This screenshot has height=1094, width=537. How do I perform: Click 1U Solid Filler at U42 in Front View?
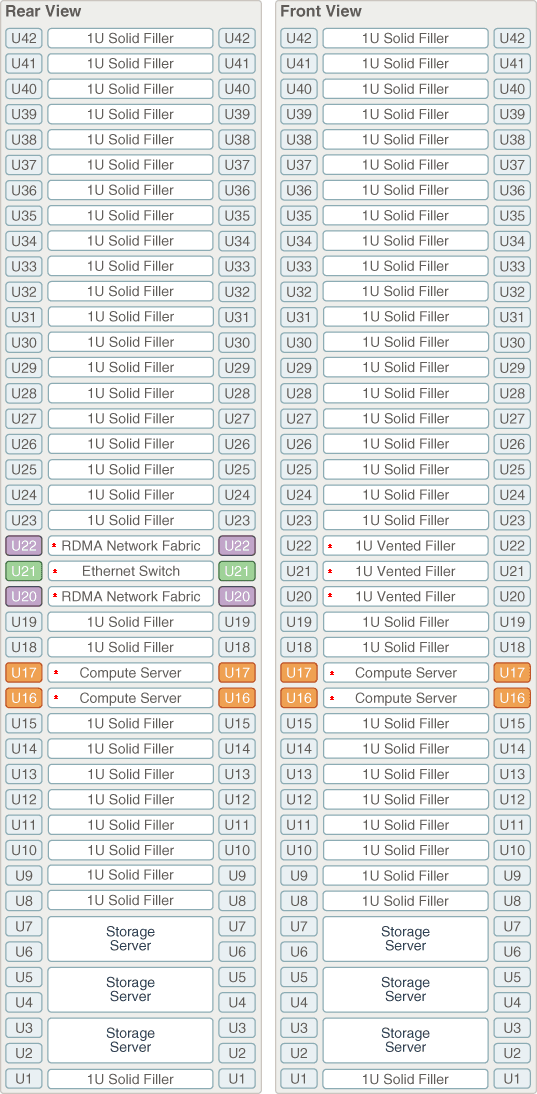[x=405, y=38]
